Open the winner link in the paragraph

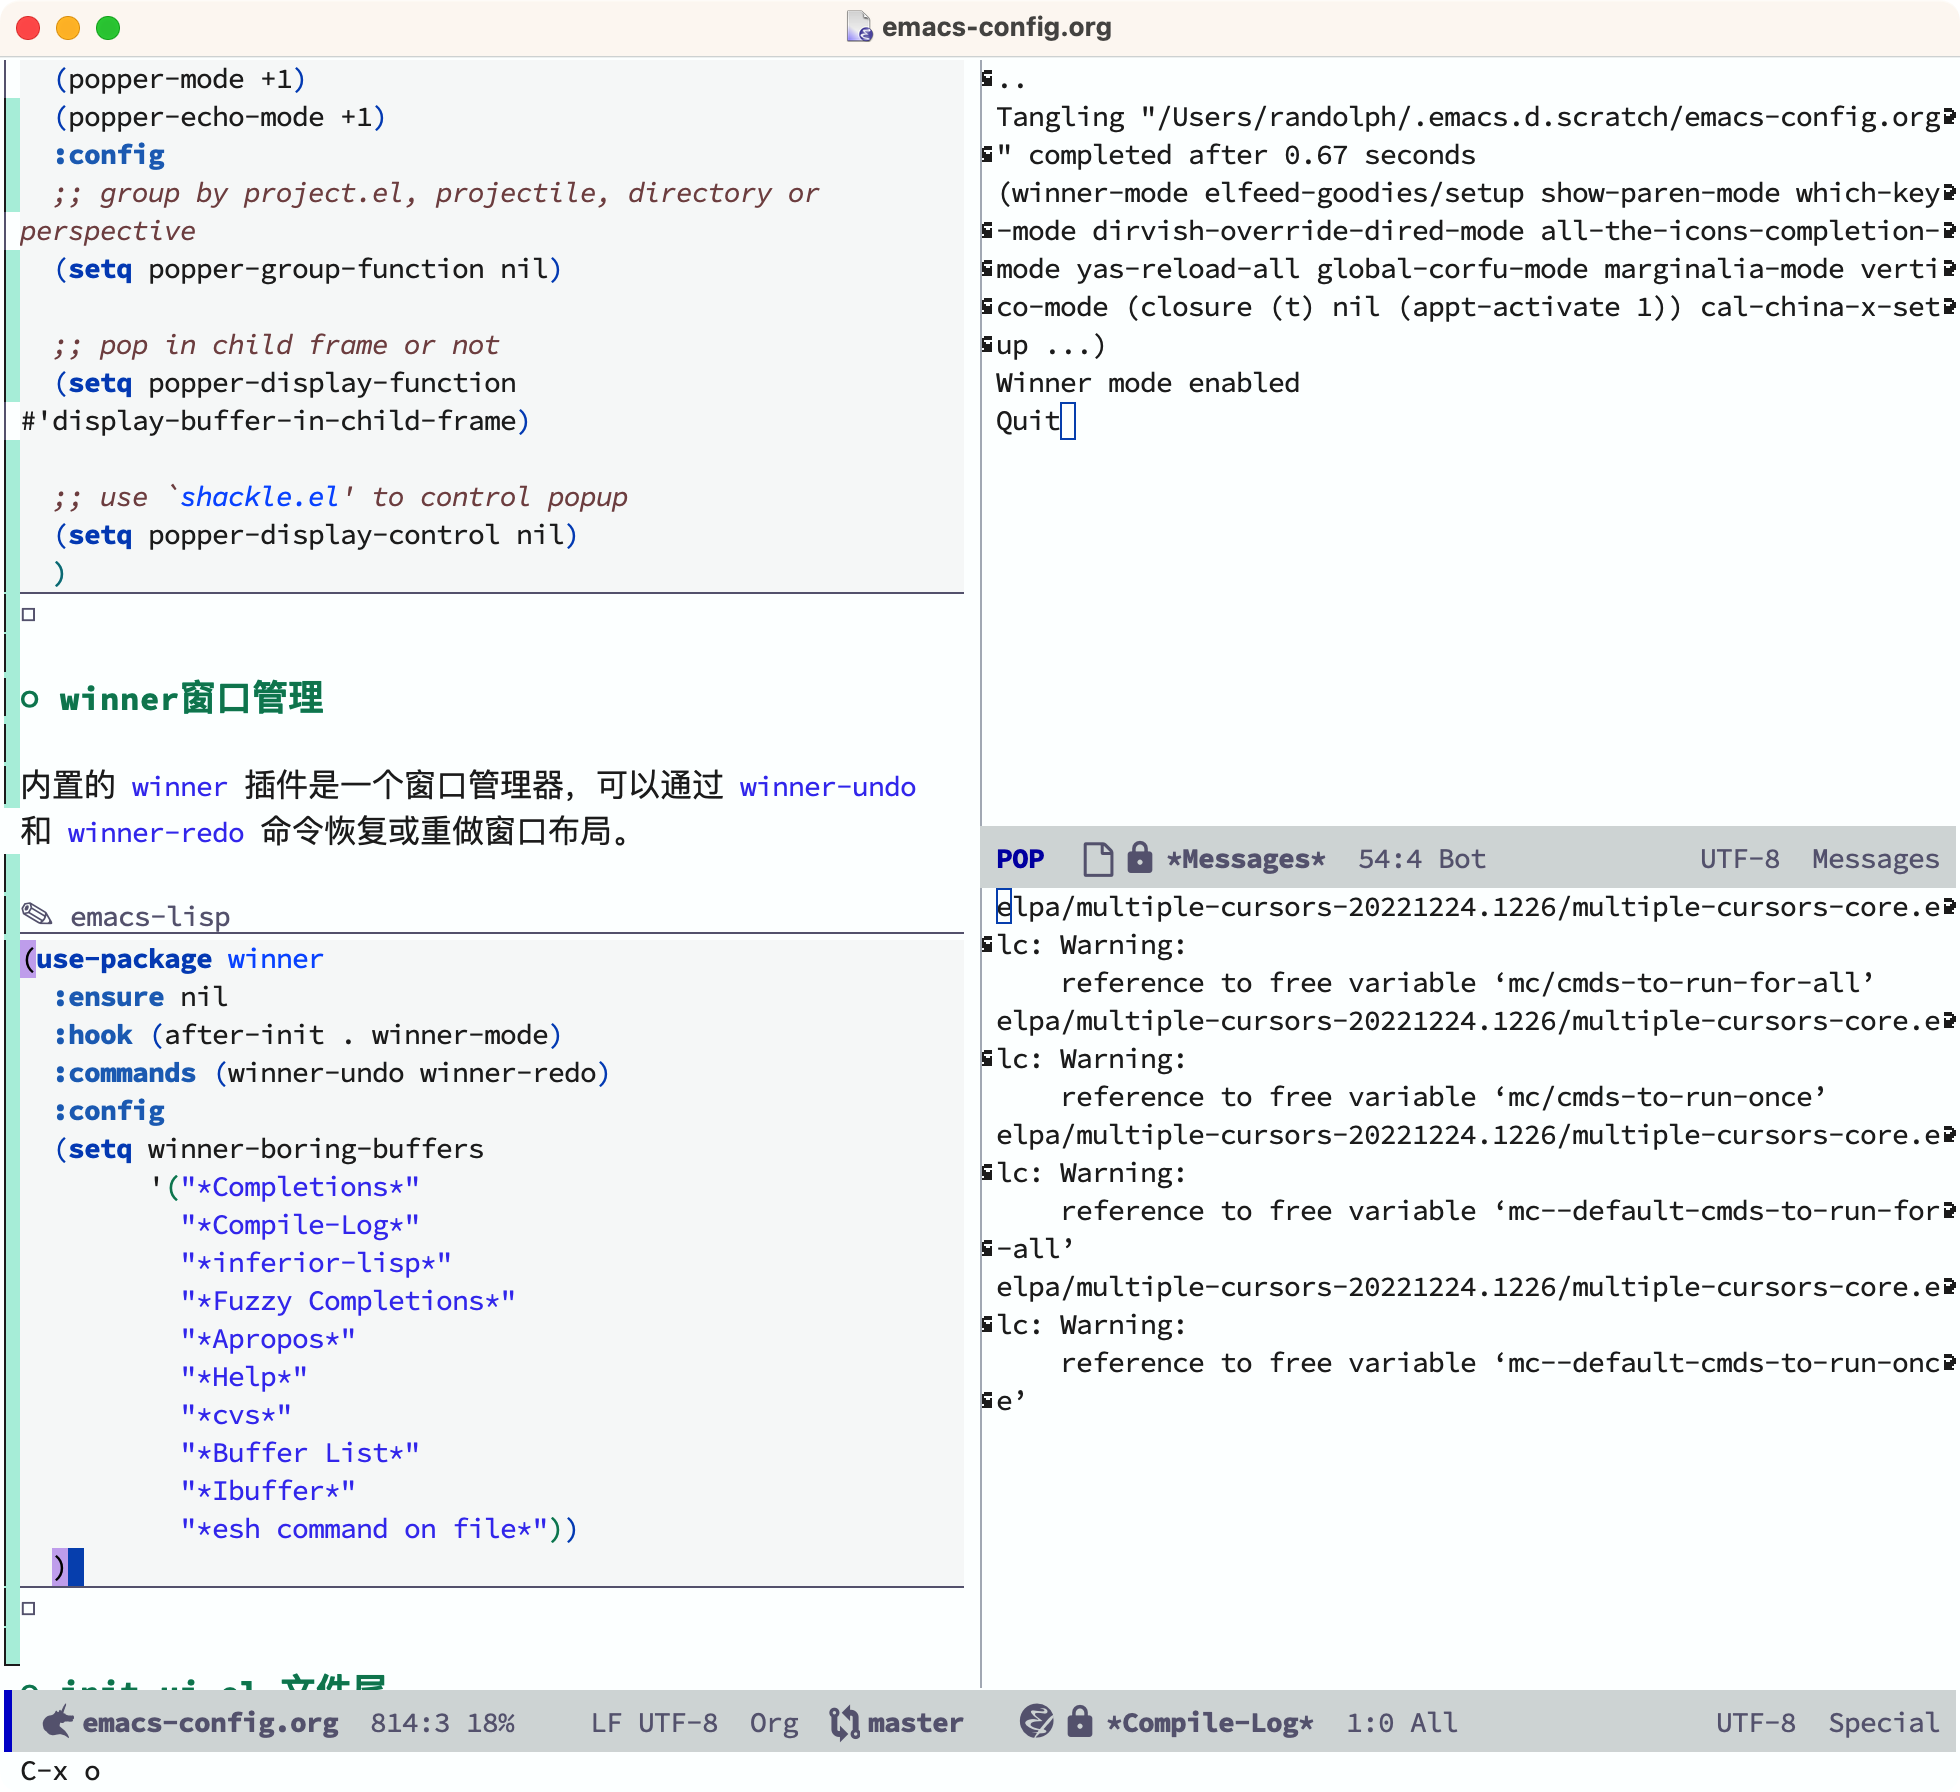coord(179,787)
